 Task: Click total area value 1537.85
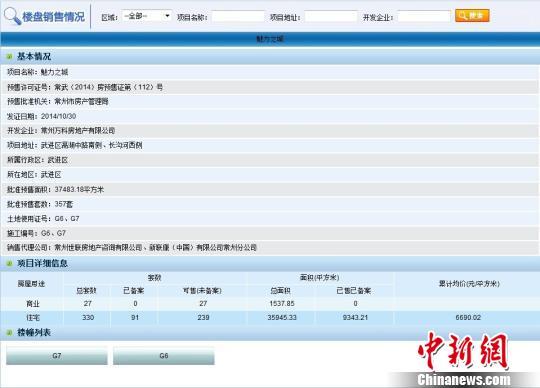click(282, 304)
